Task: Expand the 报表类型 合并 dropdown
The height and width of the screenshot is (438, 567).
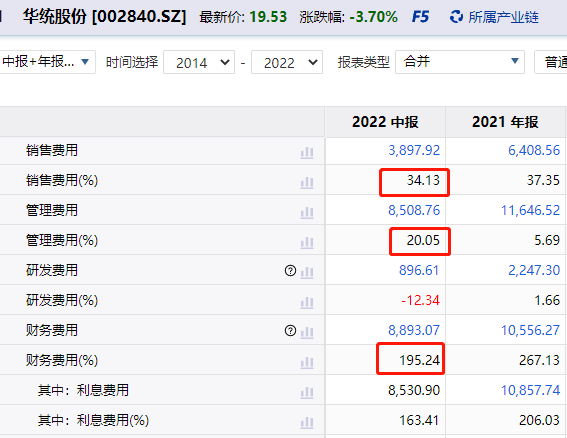Action: [x=460, y=62]
